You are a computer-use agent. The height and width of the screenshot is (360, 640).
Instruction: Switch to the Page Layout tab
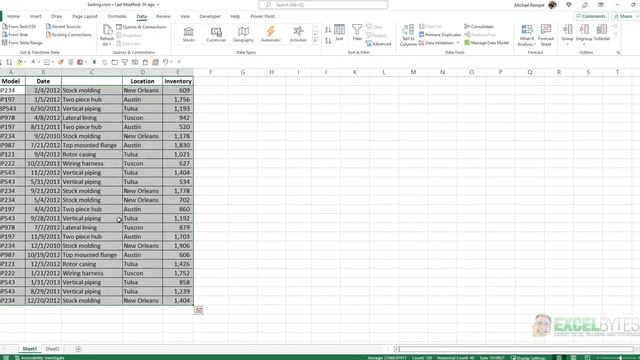click(85, 16)
